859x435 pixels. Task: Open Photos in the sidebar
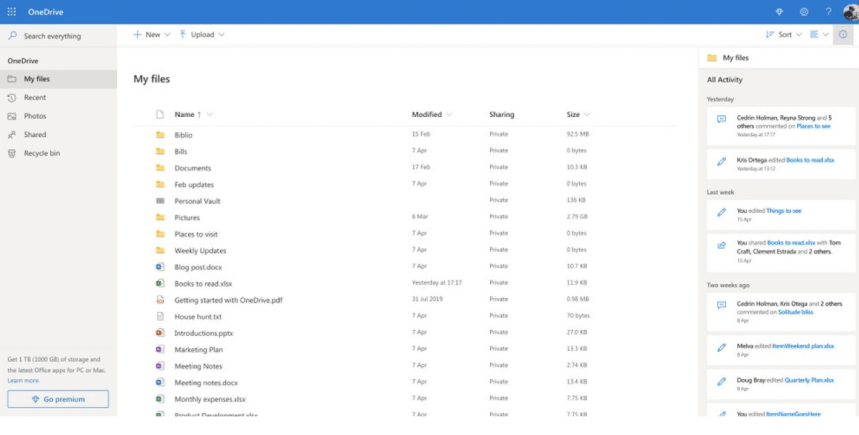click(x=58, y=116)
